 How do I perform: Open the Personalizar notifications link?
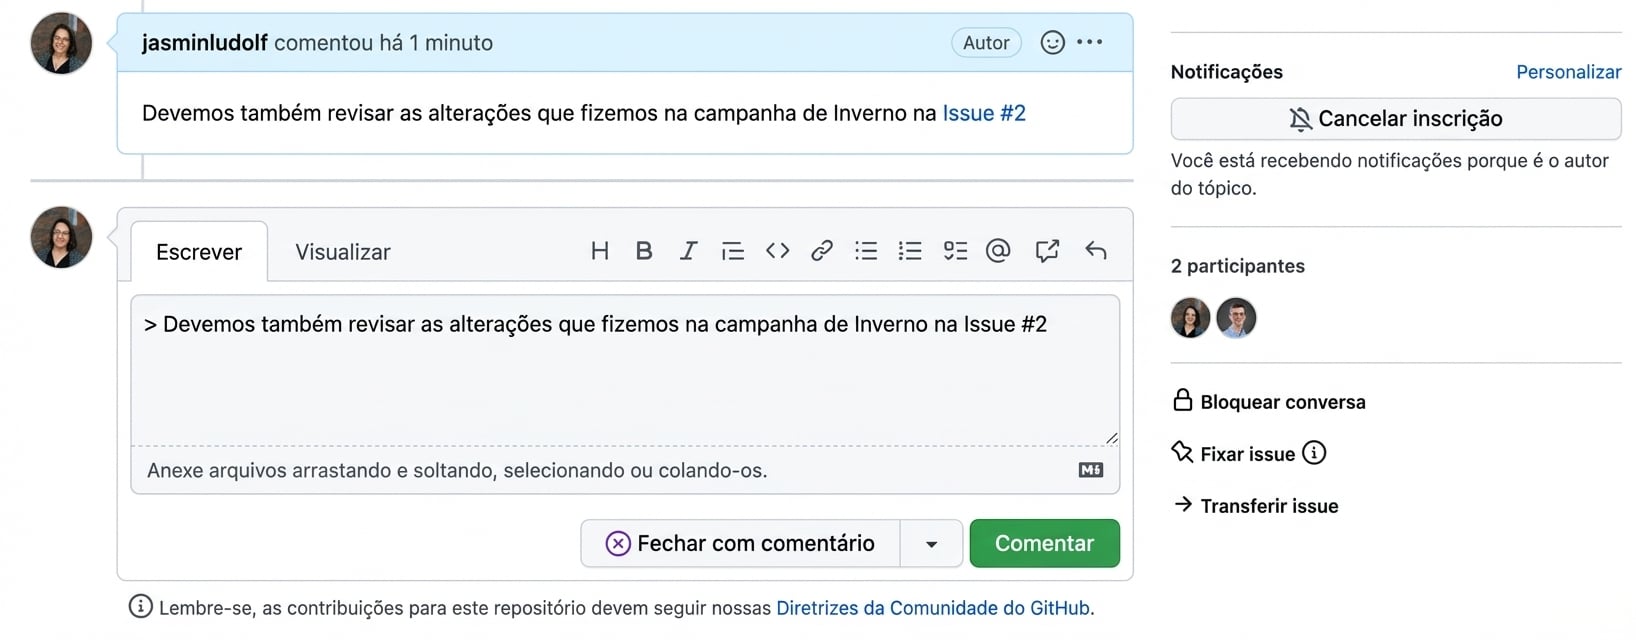[x=1568, y=72]
